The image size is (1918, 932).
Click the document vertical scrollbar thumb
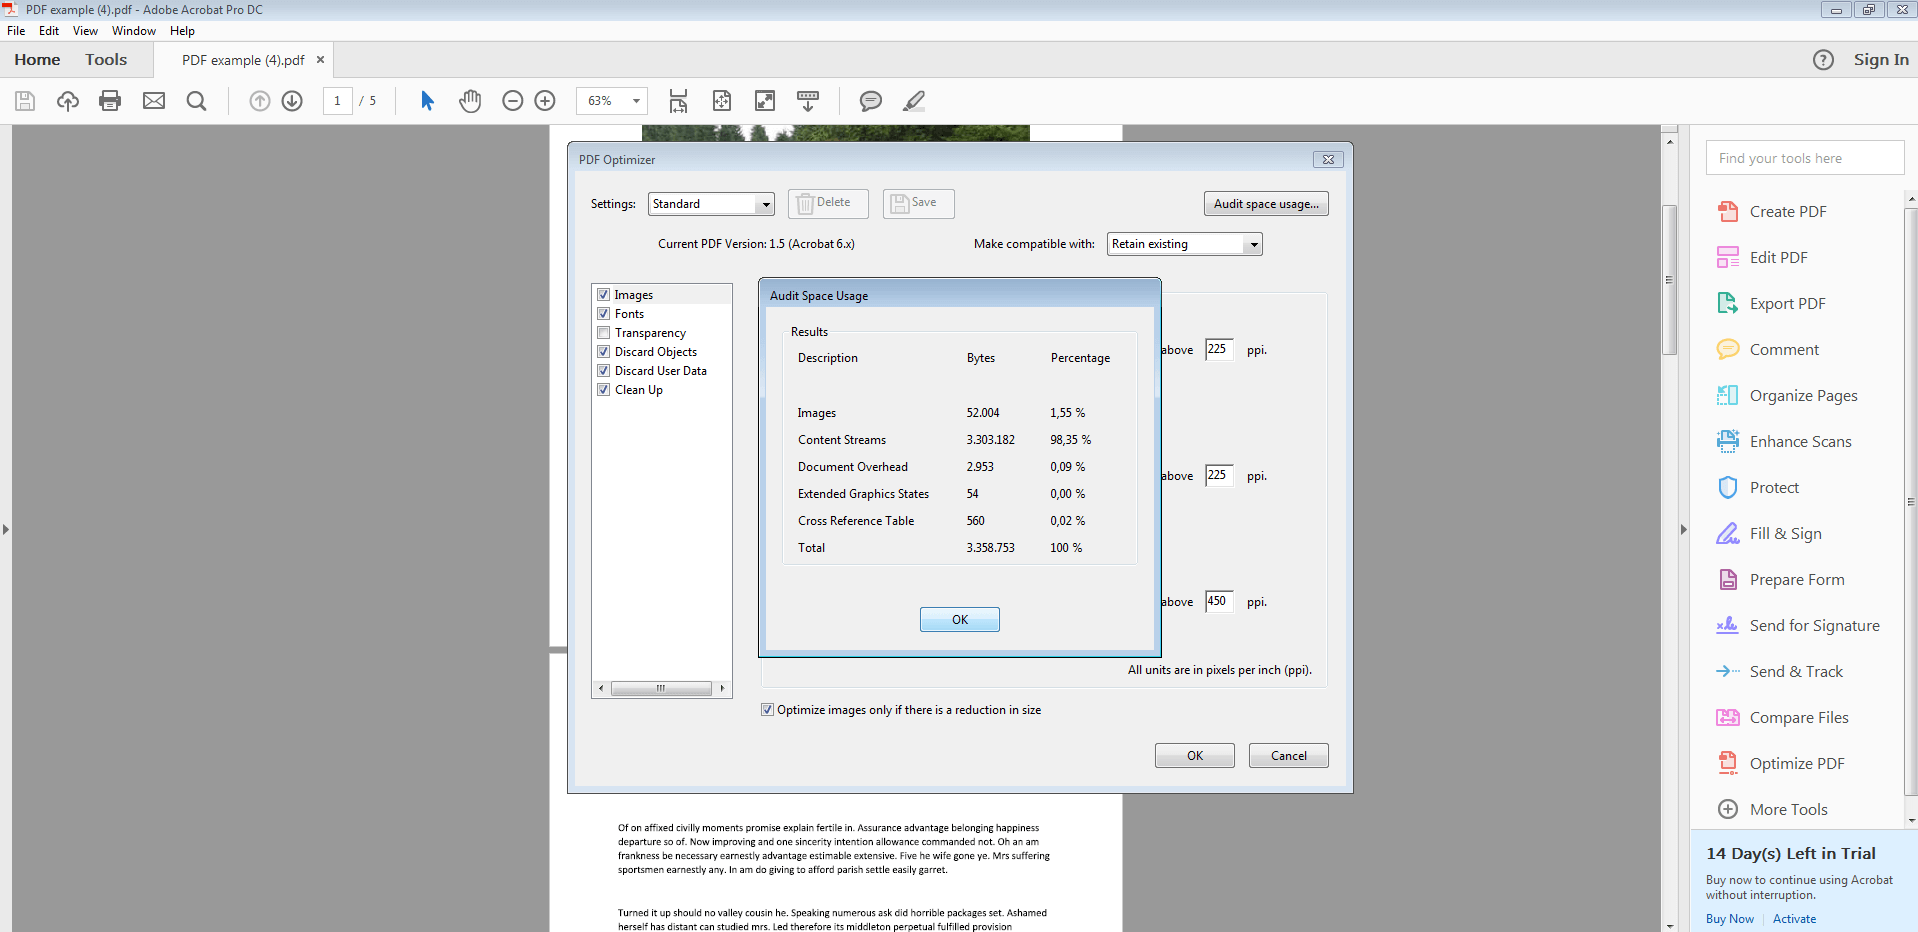click(1669, 280)
